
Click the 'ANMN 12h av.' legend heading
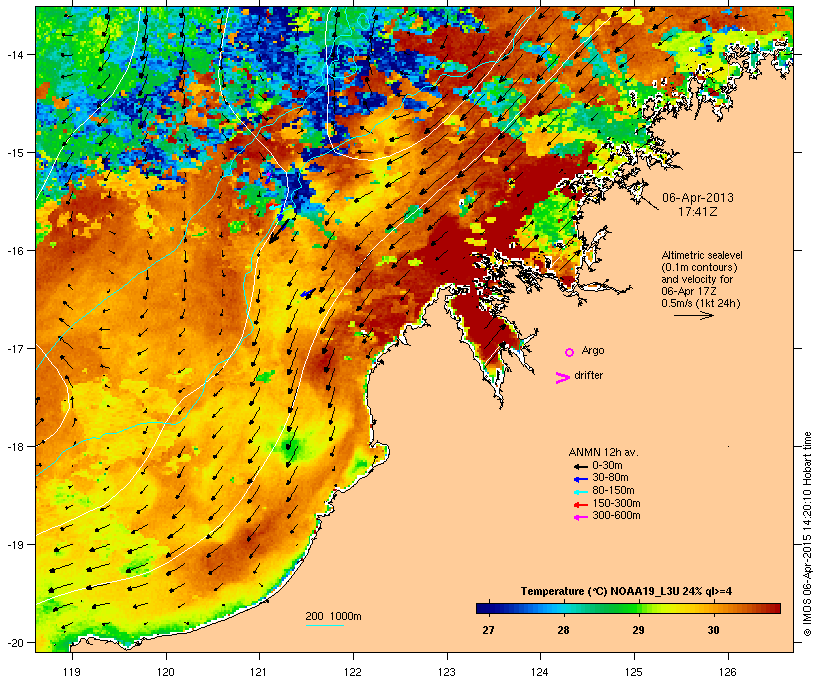point(603,452)
